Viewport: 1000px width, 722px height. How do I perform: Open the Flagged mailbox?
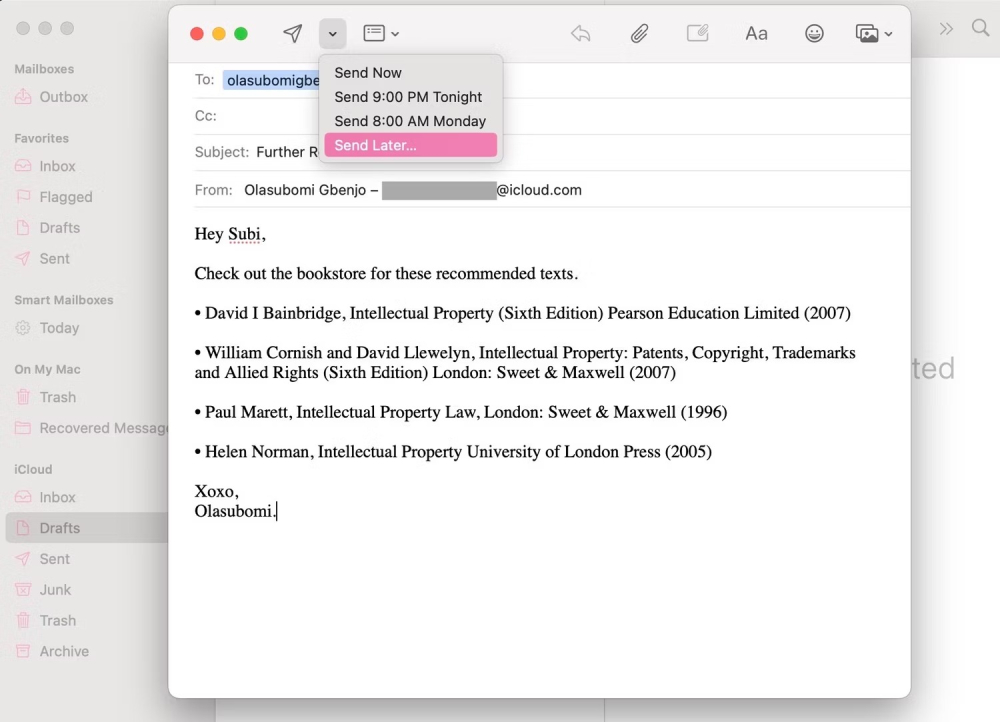pos(64,196)
